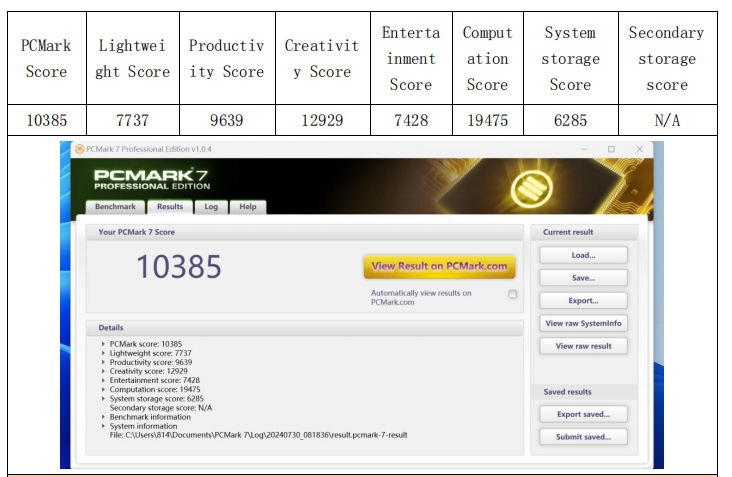This screenshot has width=732, height=477.
Task: Click the Load... button
Action: (583, 255)
